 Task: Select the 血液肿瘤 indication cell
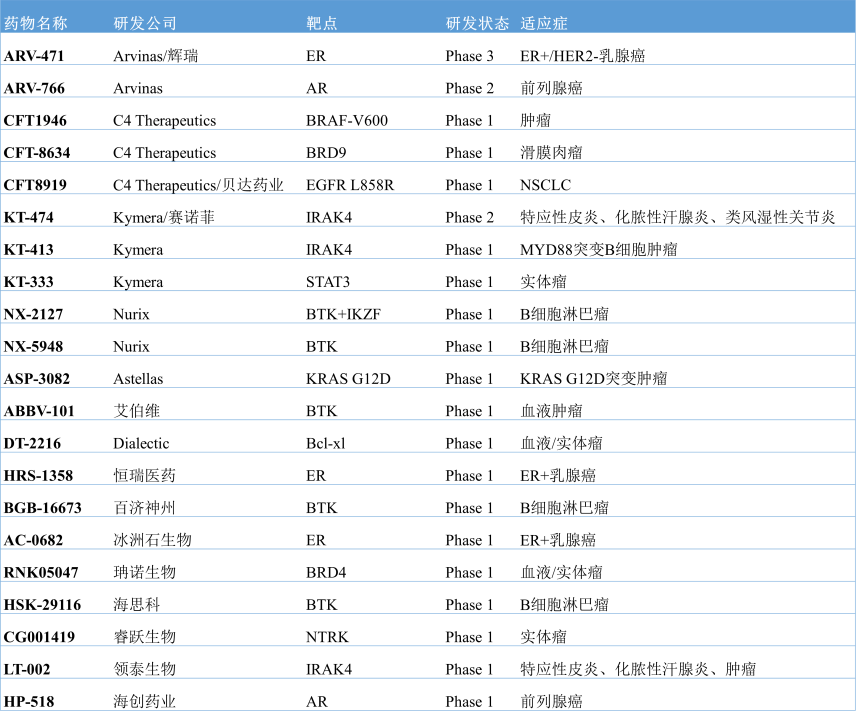[551, 410]
